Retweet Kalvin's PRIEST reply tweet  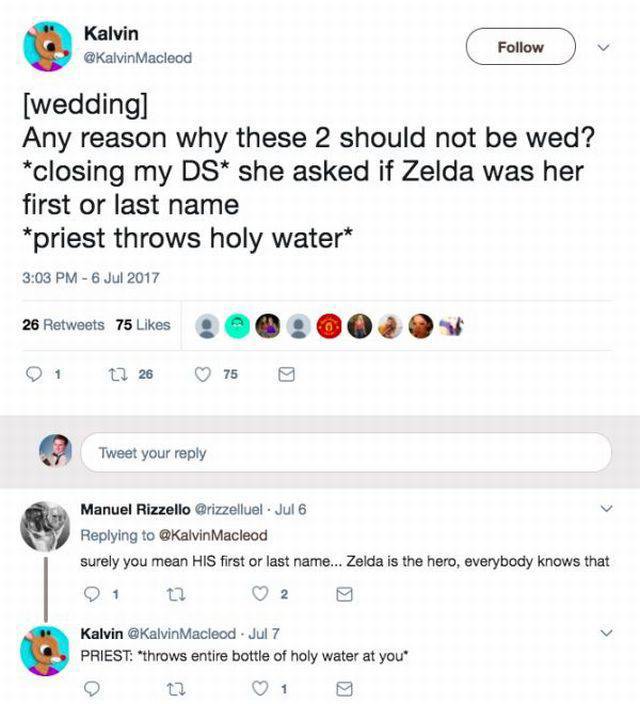tap(176, 688)
